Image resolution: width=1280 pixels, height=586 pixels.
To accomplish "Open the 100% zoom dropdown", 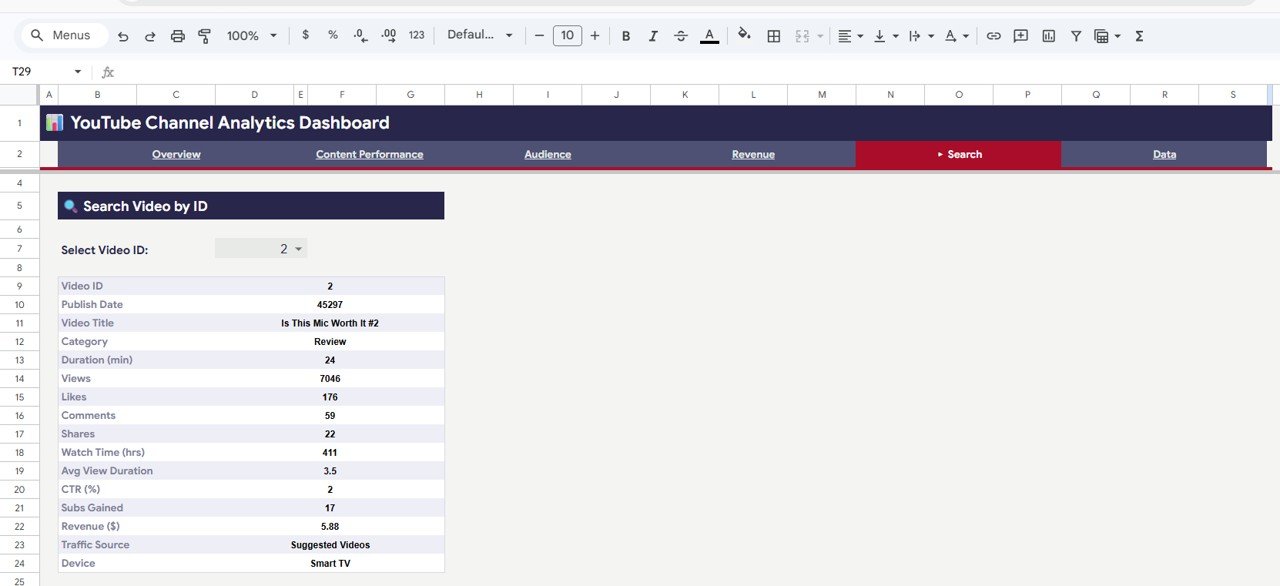I will coord(252,36).
